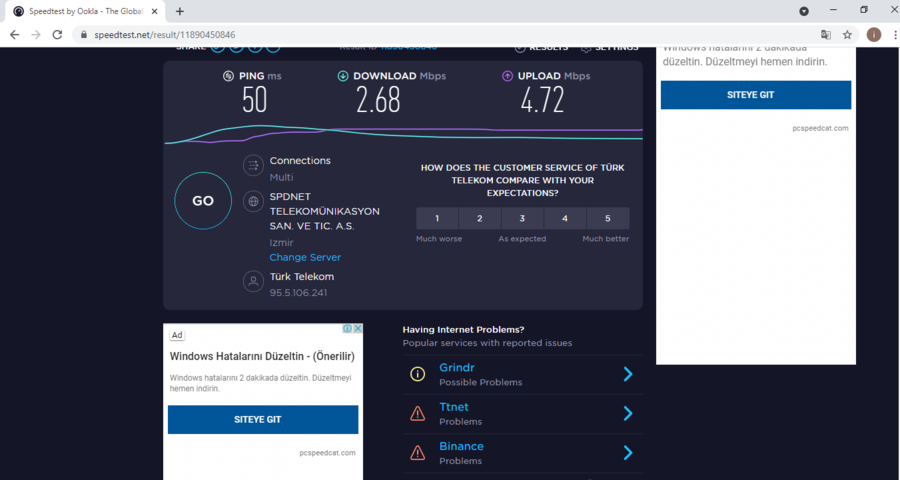
Task: Click the Grindr info warning icon
Action: tap(417, 374)
